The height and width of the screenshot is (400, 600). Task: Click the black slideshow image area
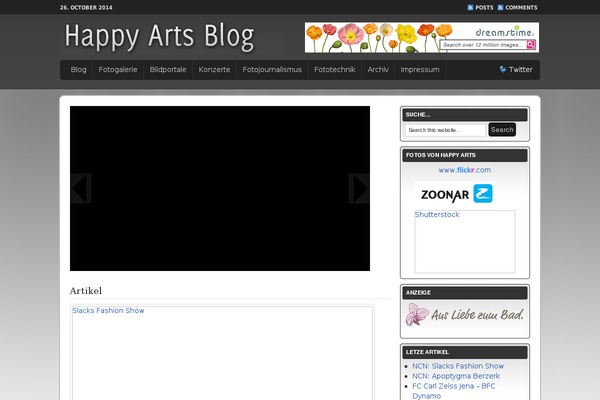point(220,188)
